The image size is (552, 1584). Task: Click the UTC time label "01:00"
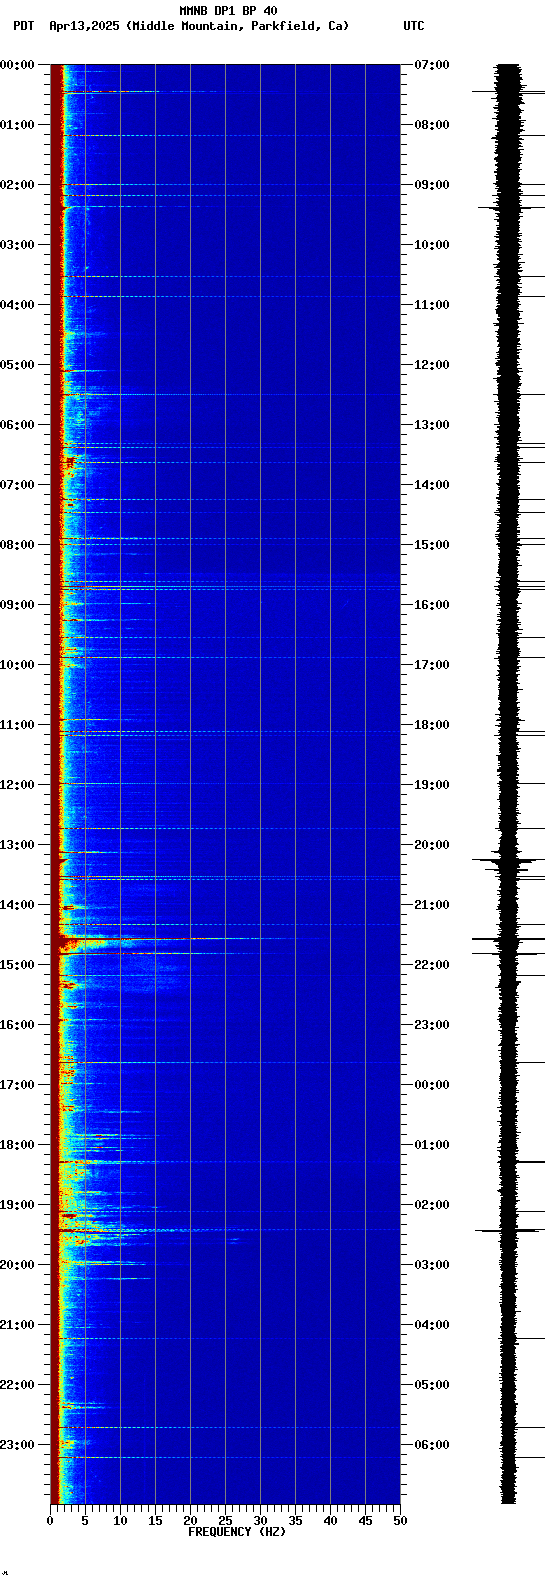[432, 1145]
